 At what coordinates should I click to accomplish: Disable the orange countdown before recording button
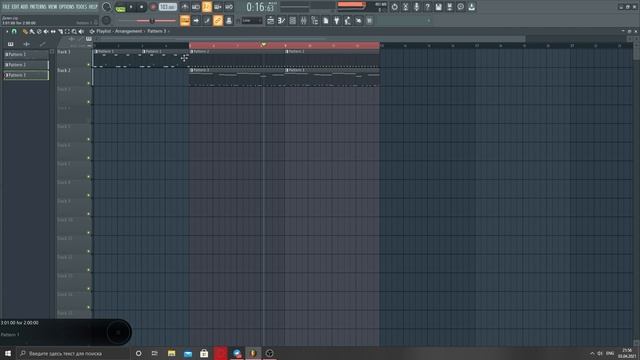click(x=207, y=7)
